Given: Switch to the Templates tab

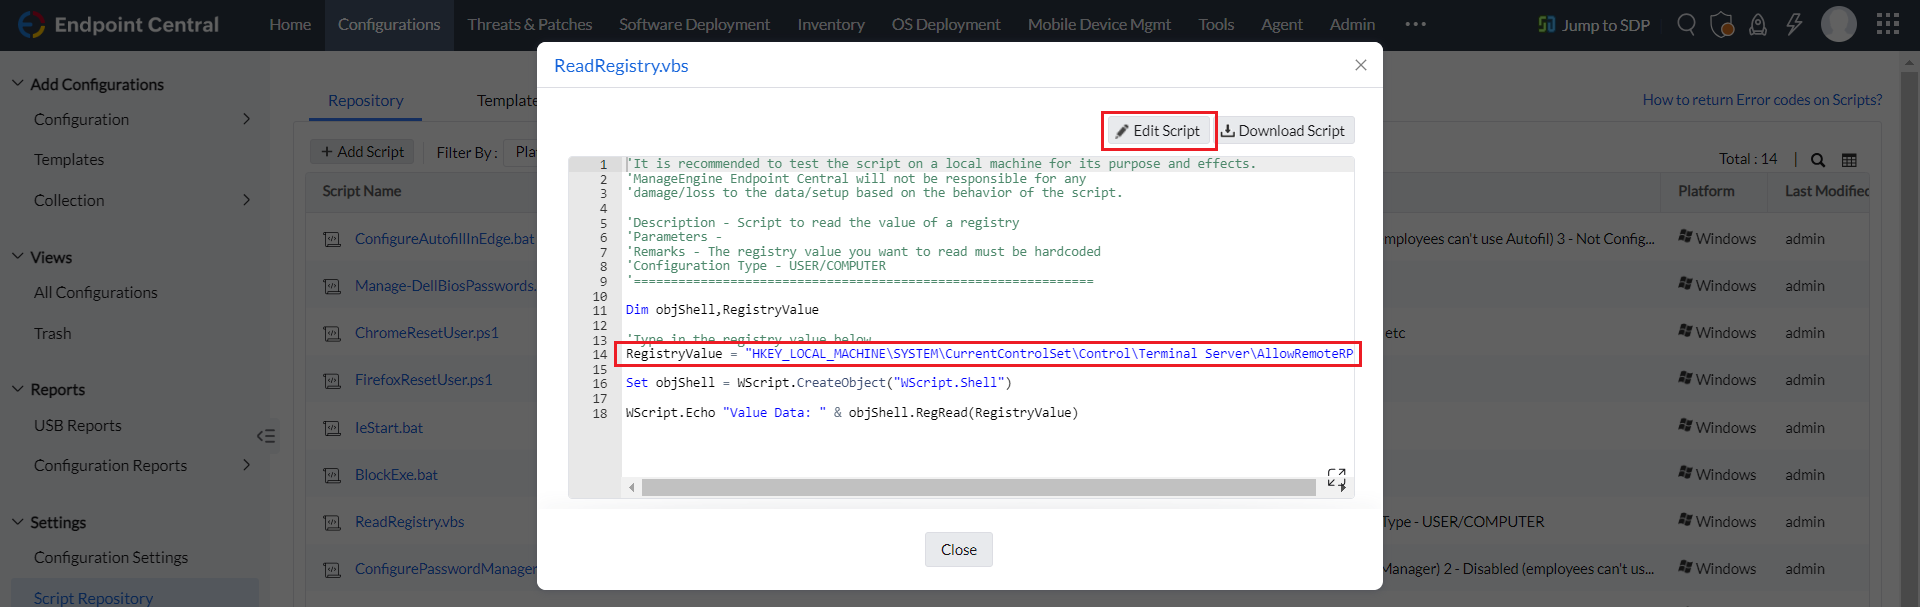Looking at the screenshot, I should click(x=507, y=101).
